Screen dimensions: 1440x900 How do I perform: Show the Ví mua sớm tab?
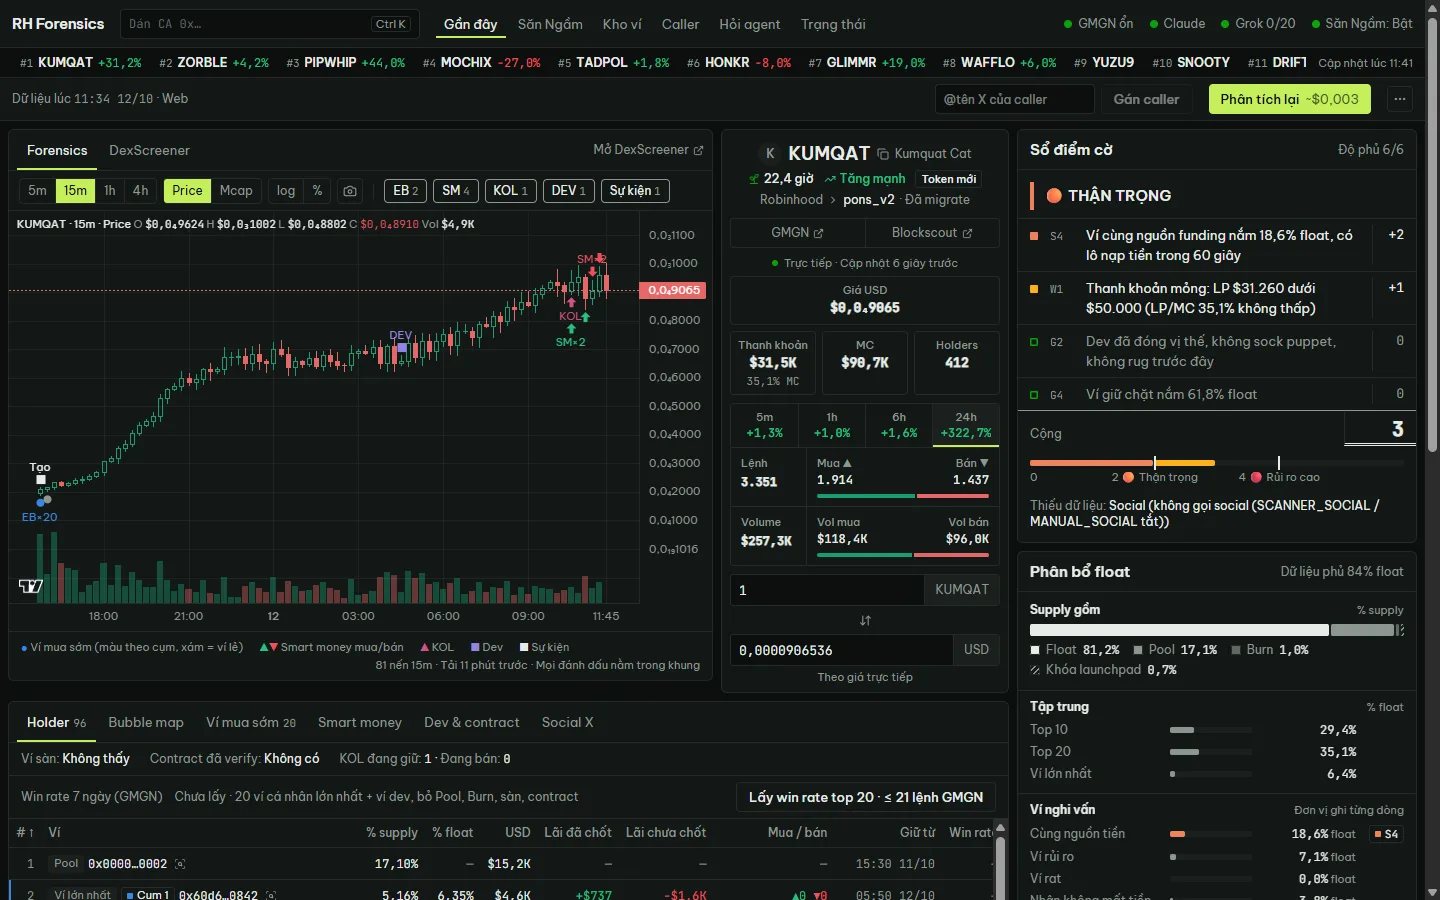(x=251, y=723)
